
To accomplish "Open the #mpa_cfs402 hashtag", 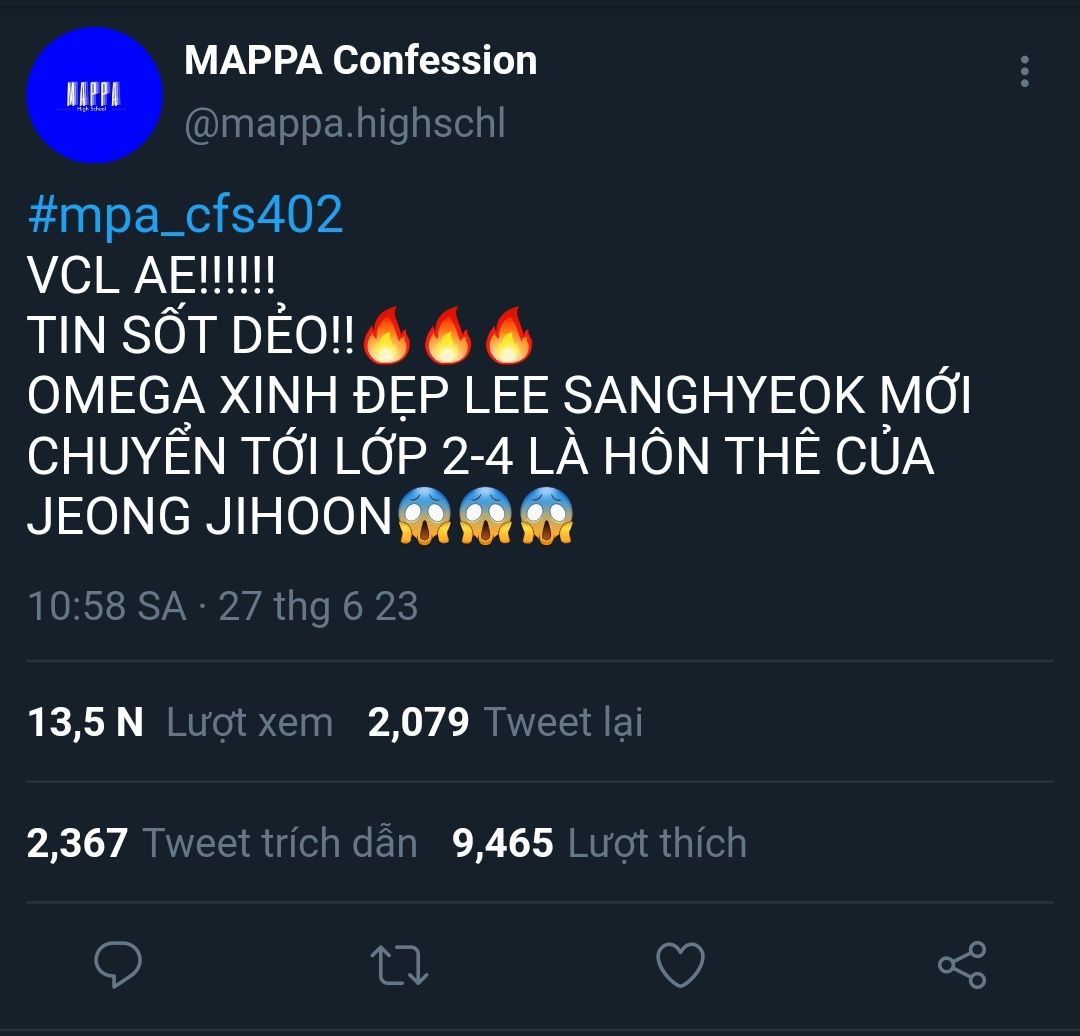I will 186,215.
